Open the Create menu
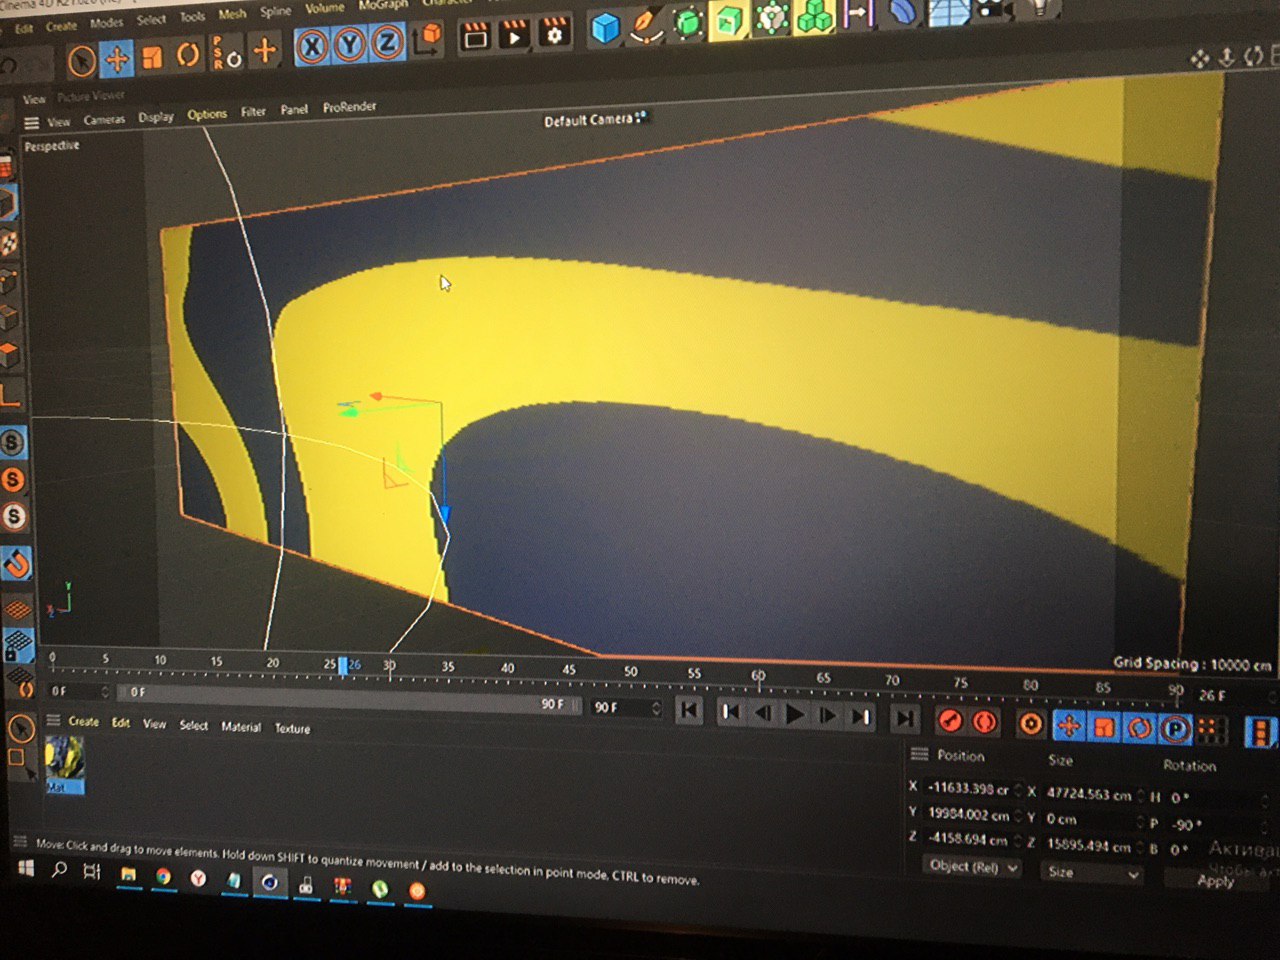Image resolution: width=1280 pixels, height=960 pixels. tap(61, 25)
